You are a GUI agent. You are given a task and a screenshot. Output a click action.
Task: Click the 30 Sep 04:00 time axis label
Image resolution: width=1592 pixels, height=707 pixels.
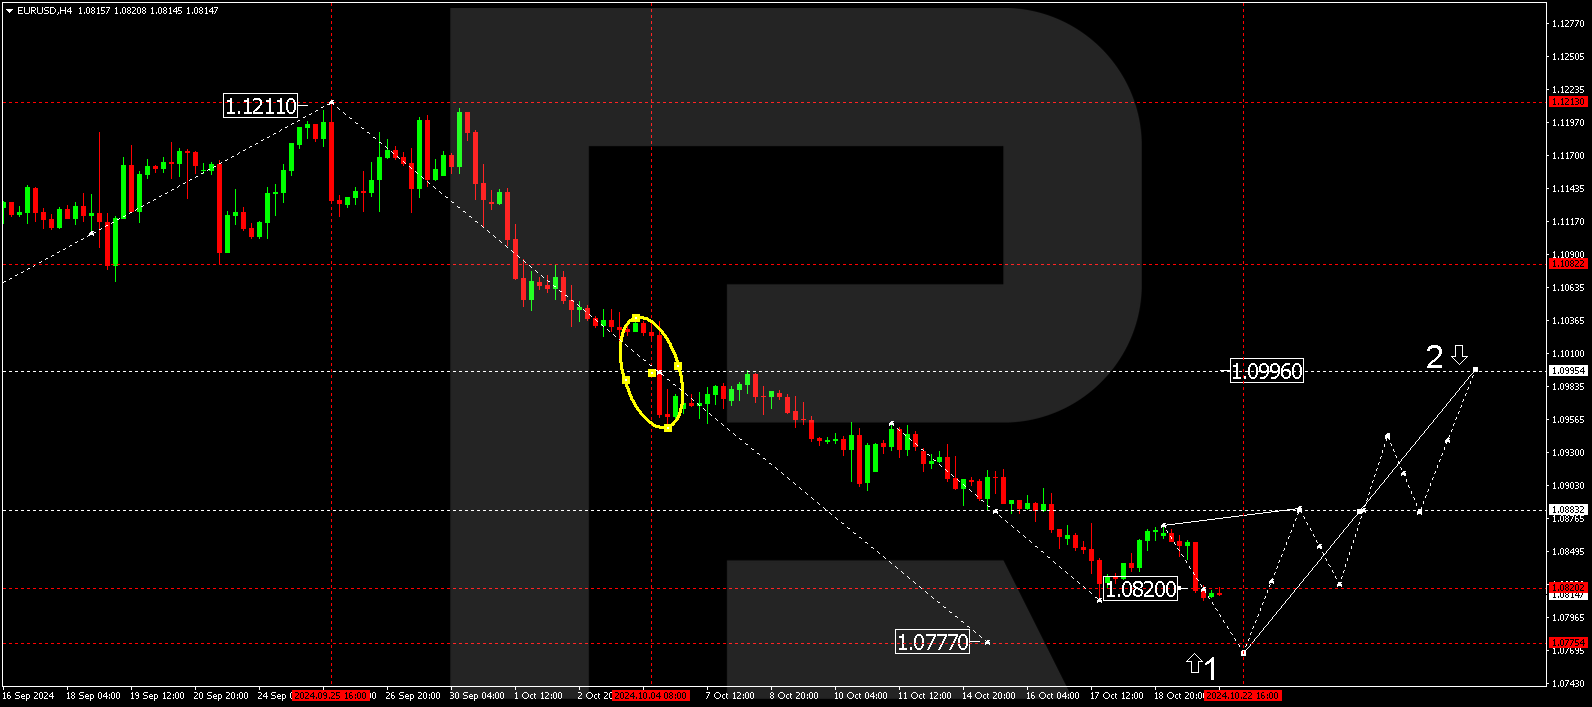(x=477, y=695)
